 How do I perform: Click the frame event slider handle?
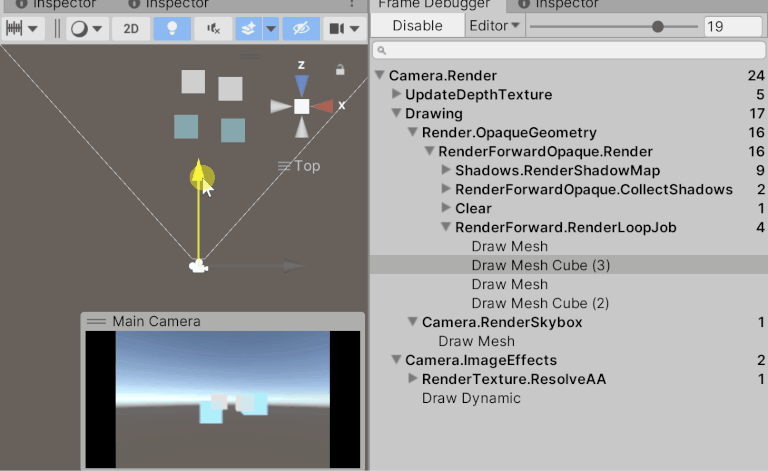click(x=658, y=27)
